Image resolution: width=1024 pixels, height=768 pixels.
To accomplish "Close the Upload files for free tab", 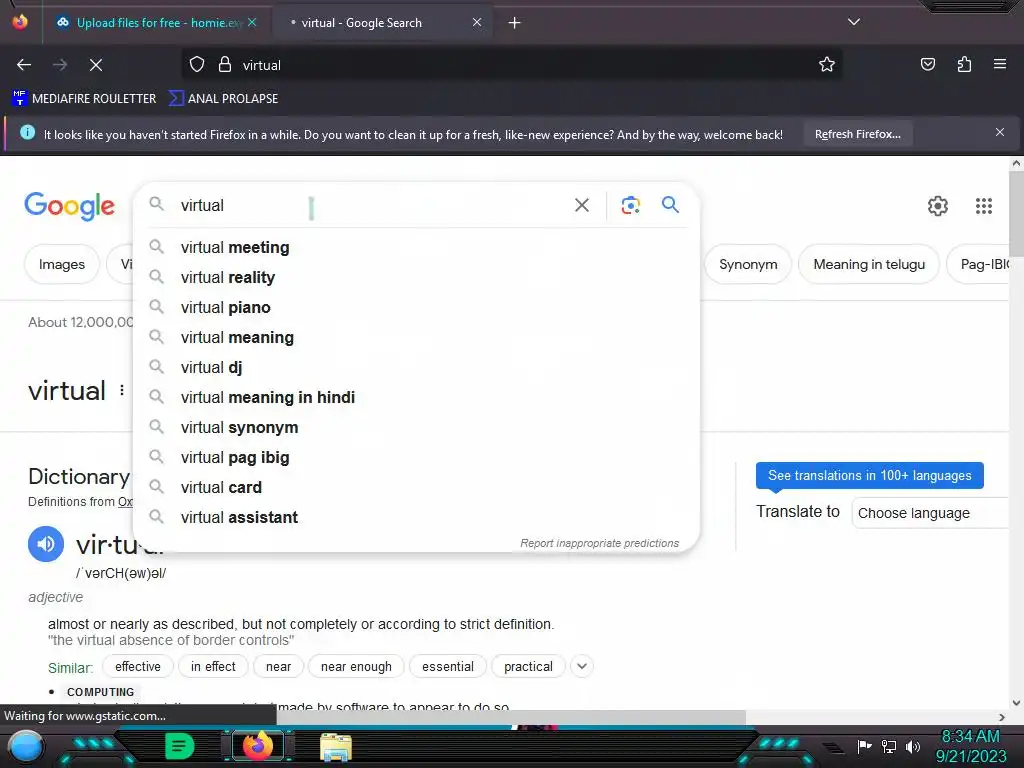I will [x=252, y=22].
